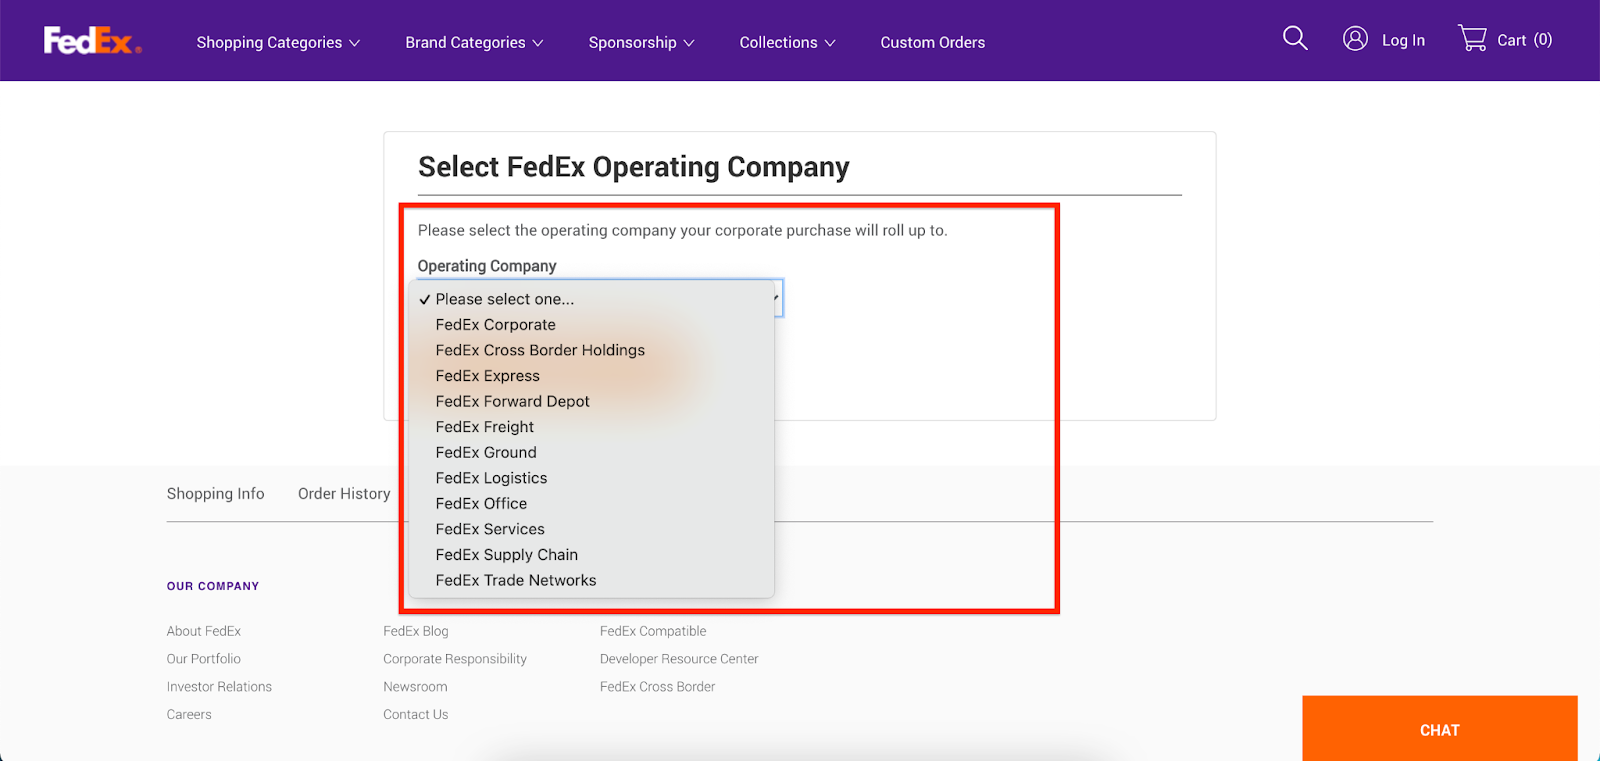This screenshot has width=1600, height=761.
Task: Choose FedEx Ground option
Action: (x=592, y=452)
